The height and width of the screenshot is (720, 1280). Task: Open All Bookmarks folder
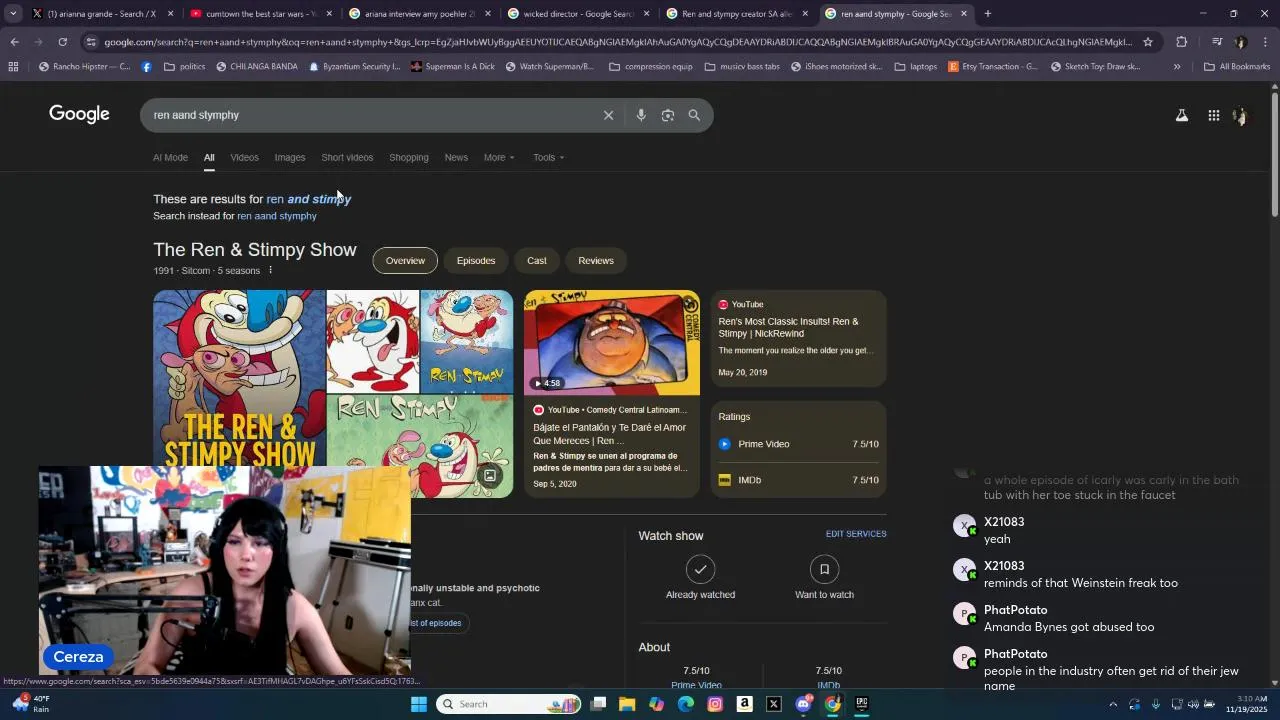tap(1237, 67)
